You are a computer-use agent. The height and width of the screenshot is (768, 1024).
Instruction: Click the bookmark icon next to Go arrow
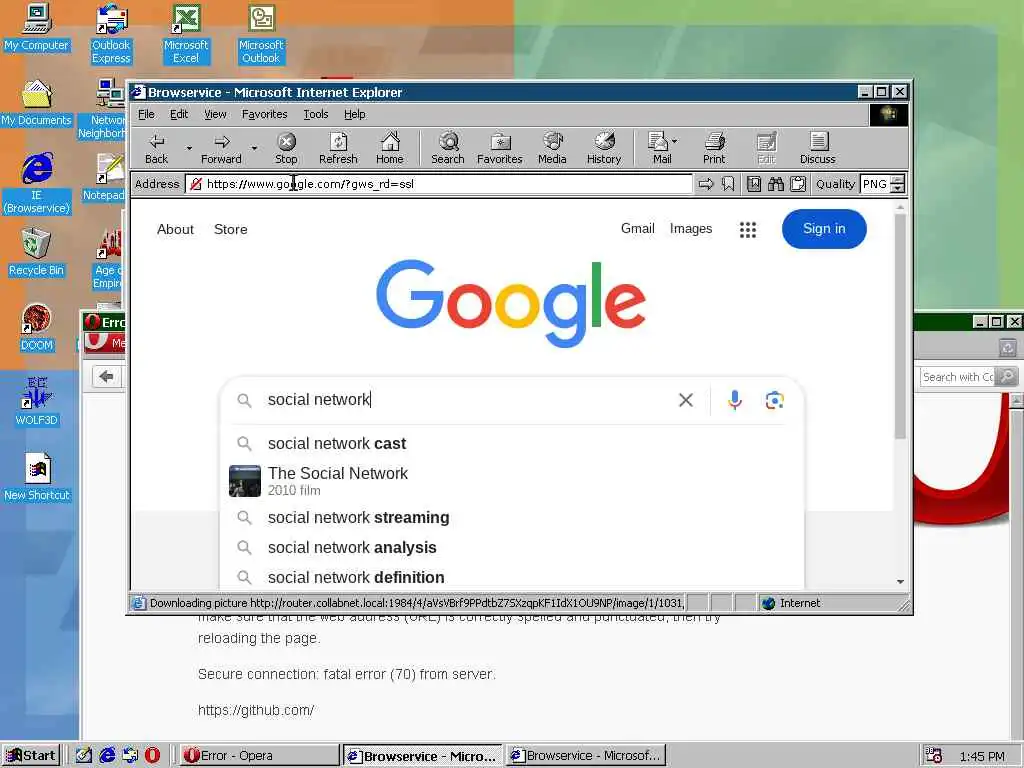[728, 184]
